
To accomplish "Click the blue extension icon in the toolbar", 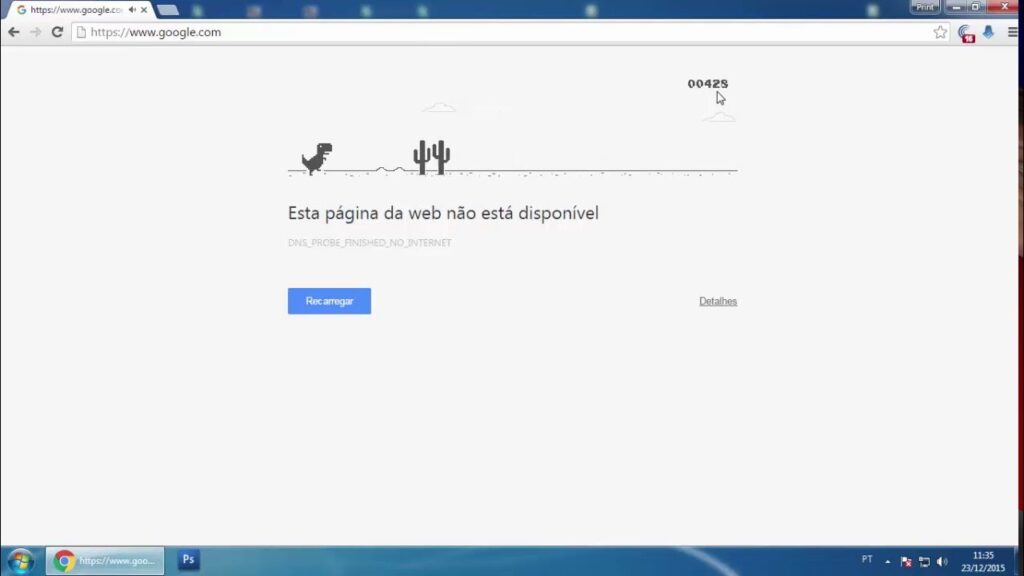I will (x=989, y=32).
